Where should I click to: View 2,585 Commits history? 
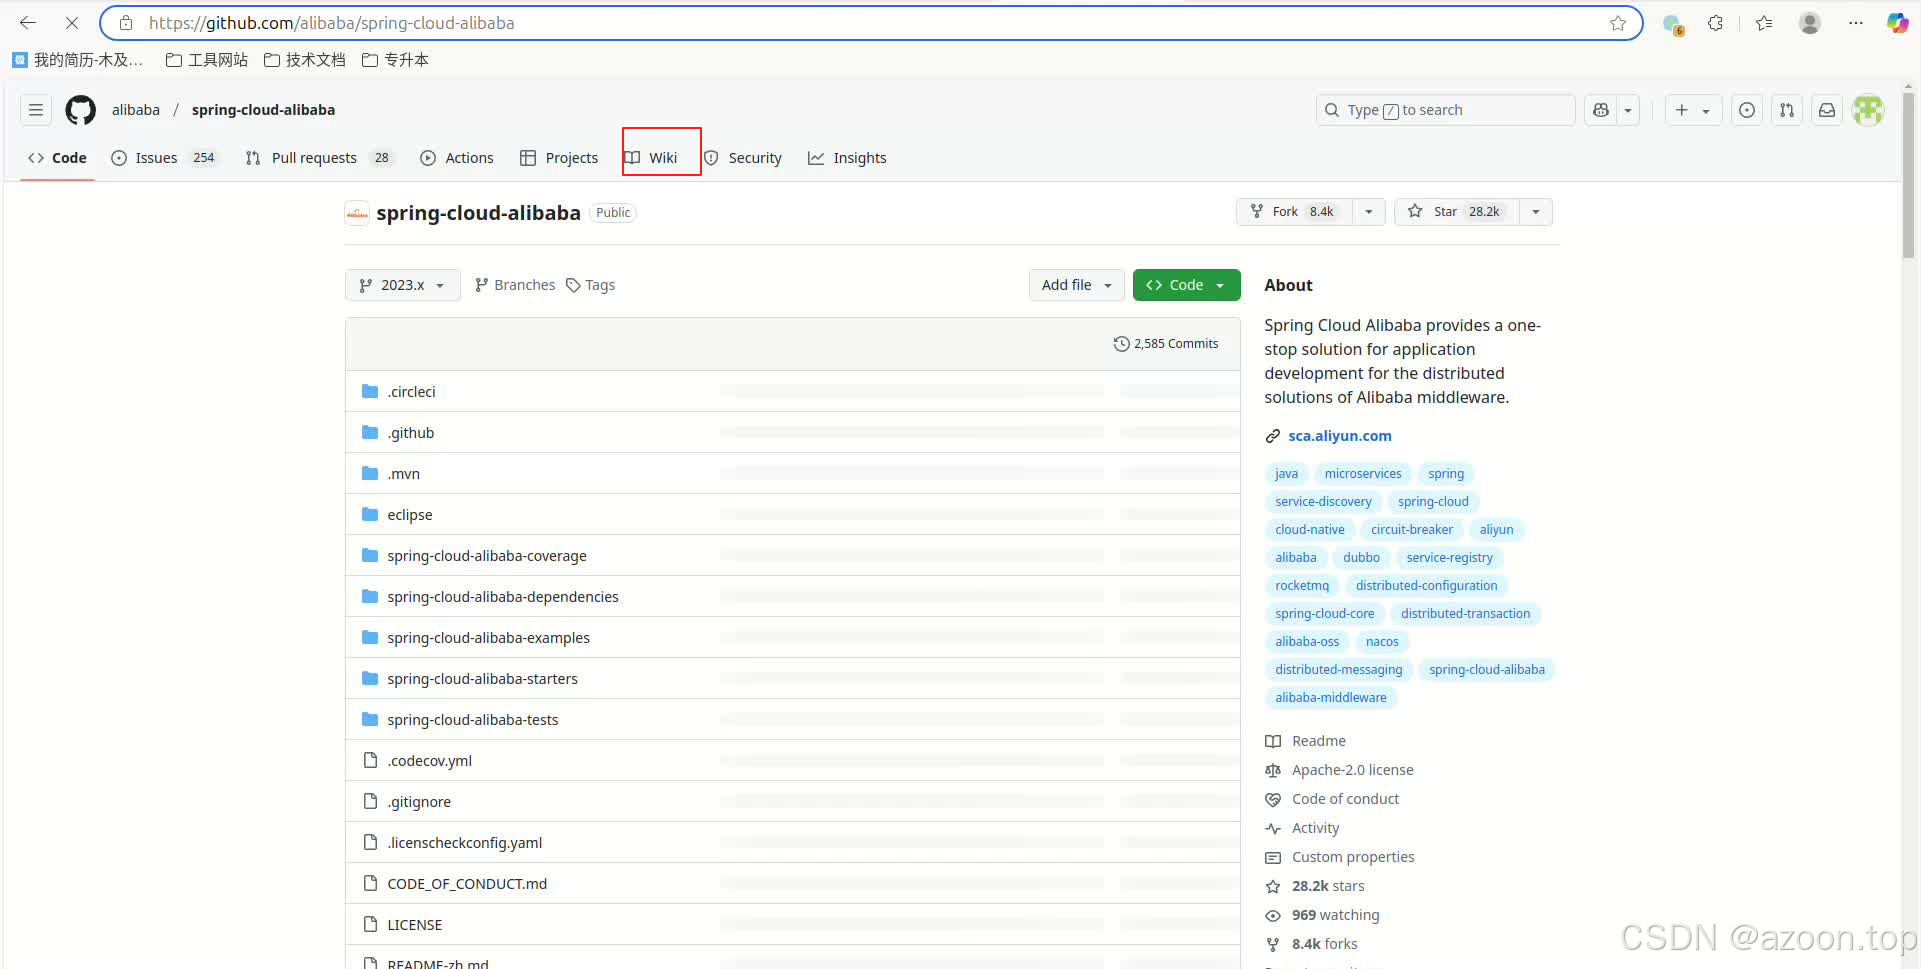[1166, 344]
